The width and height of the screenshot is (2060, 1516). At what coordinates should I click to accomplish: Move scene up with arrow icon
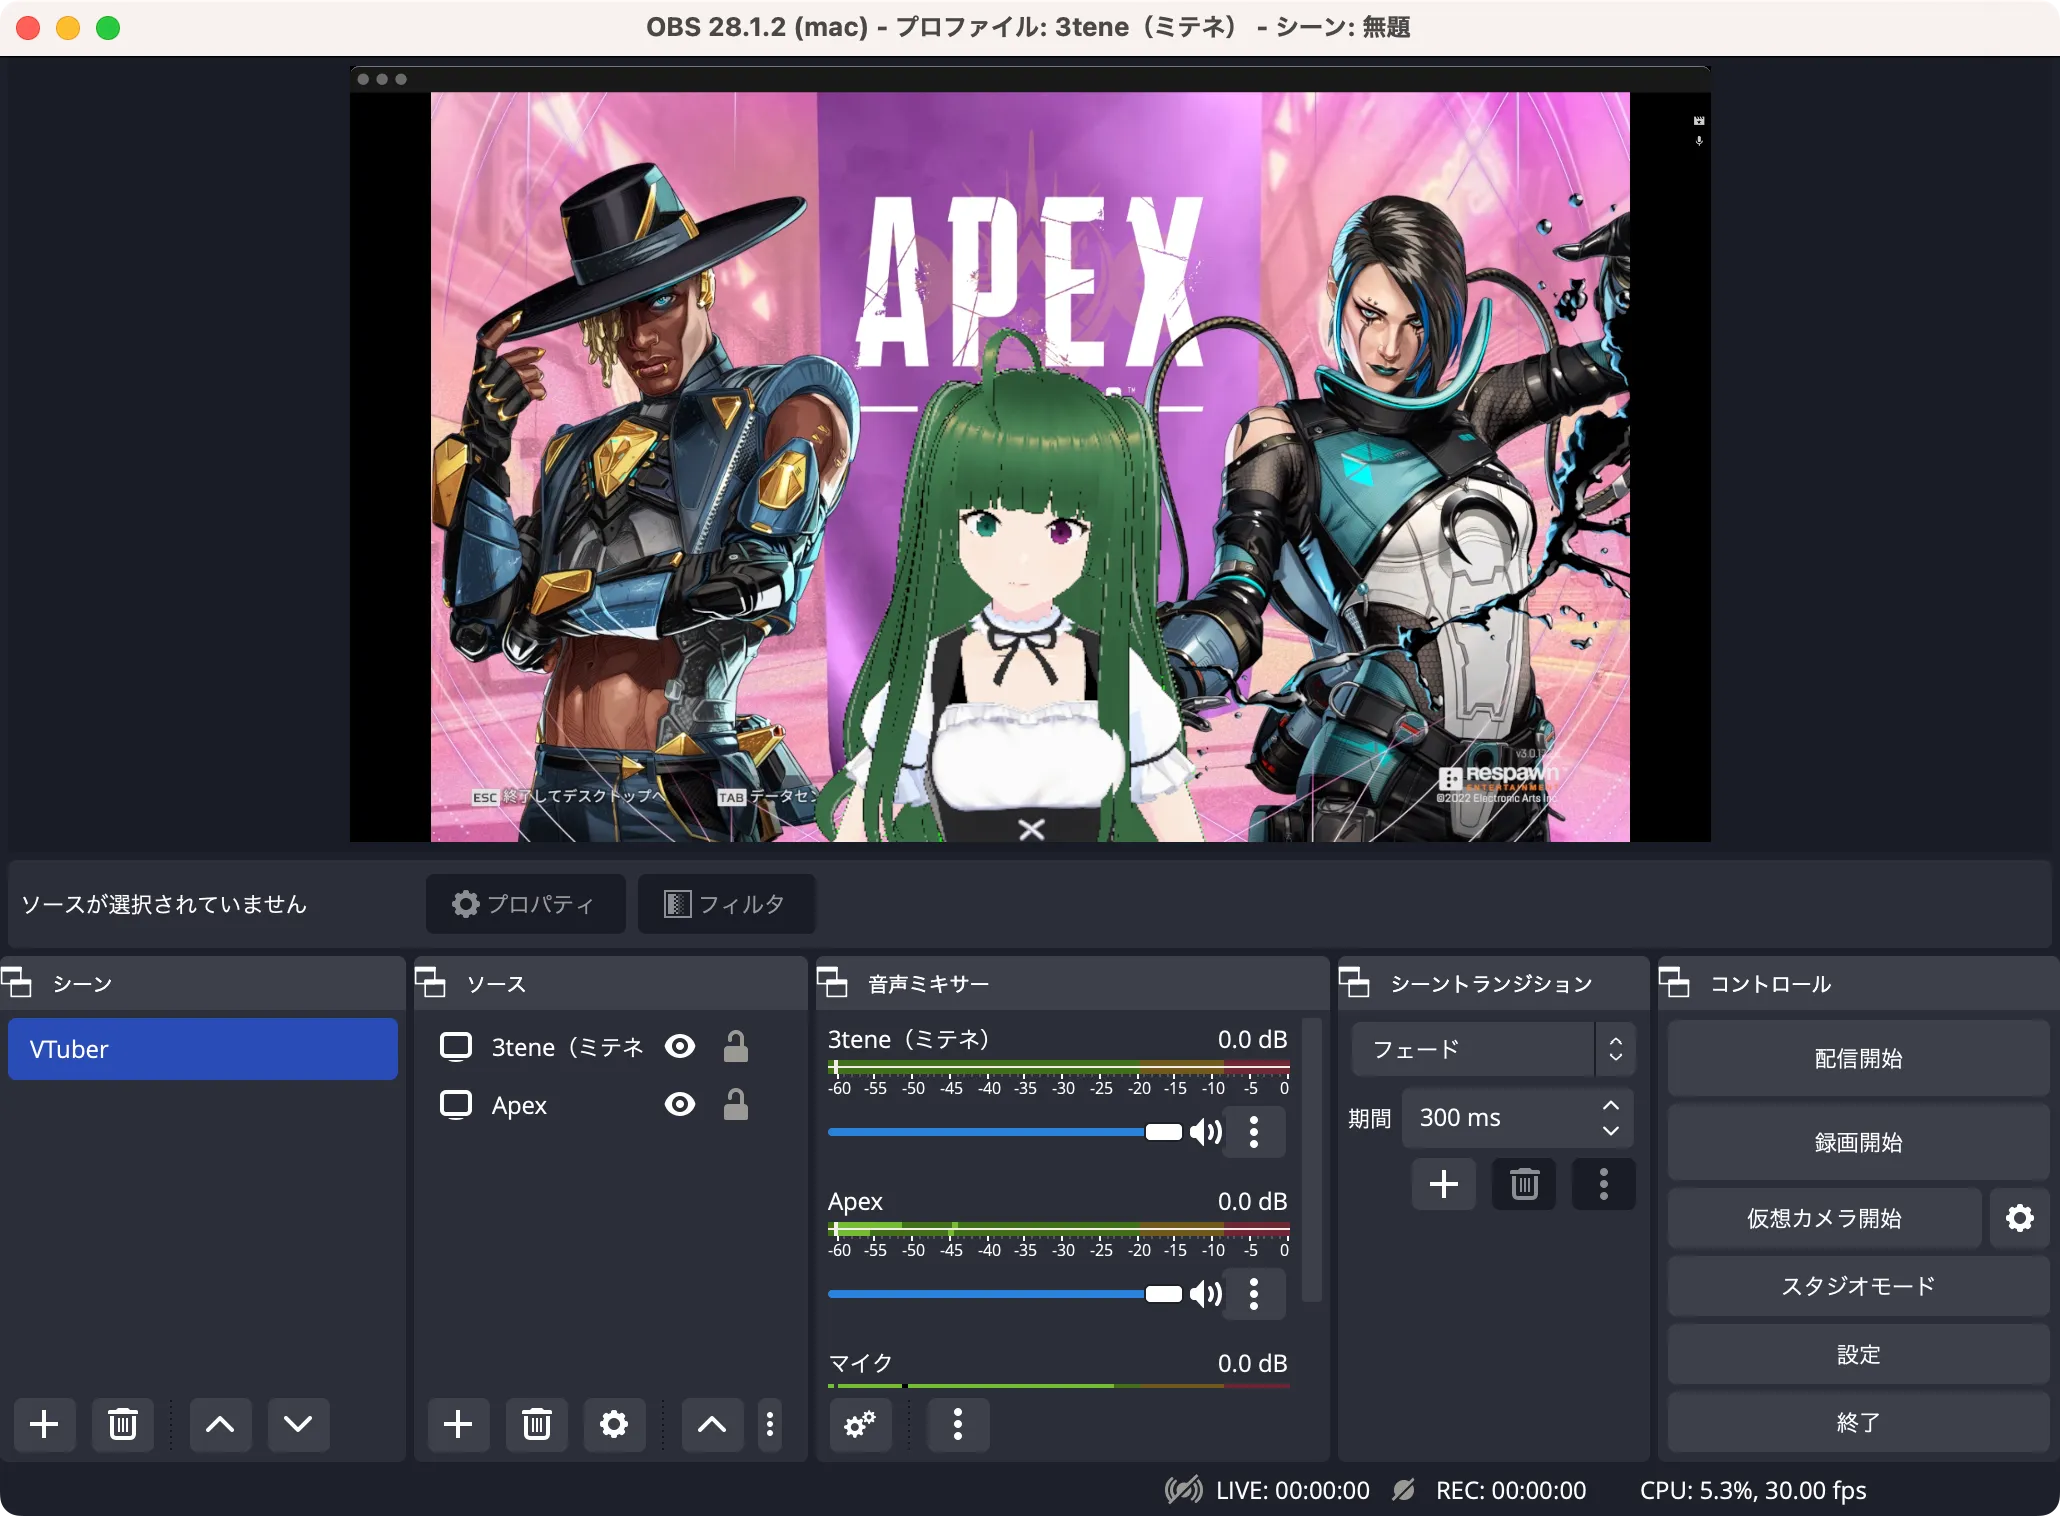point(220,1424)
